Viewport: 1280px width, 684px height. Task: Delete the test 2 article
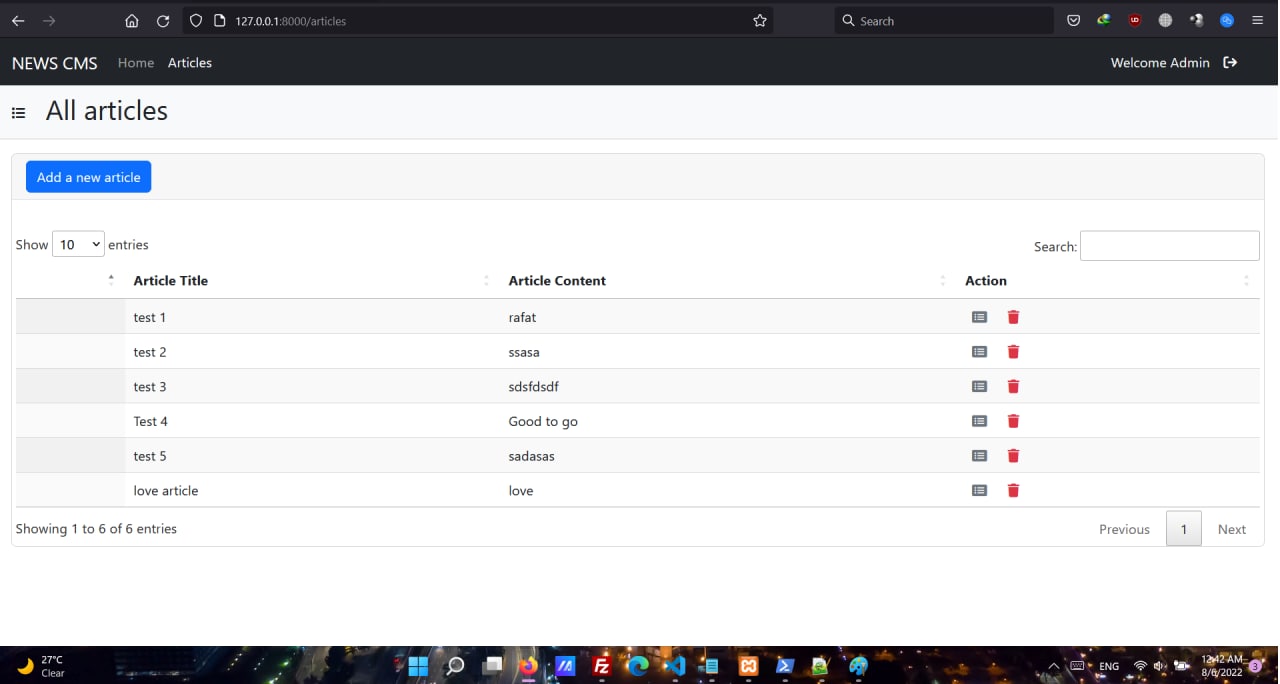click(1013, 352)
